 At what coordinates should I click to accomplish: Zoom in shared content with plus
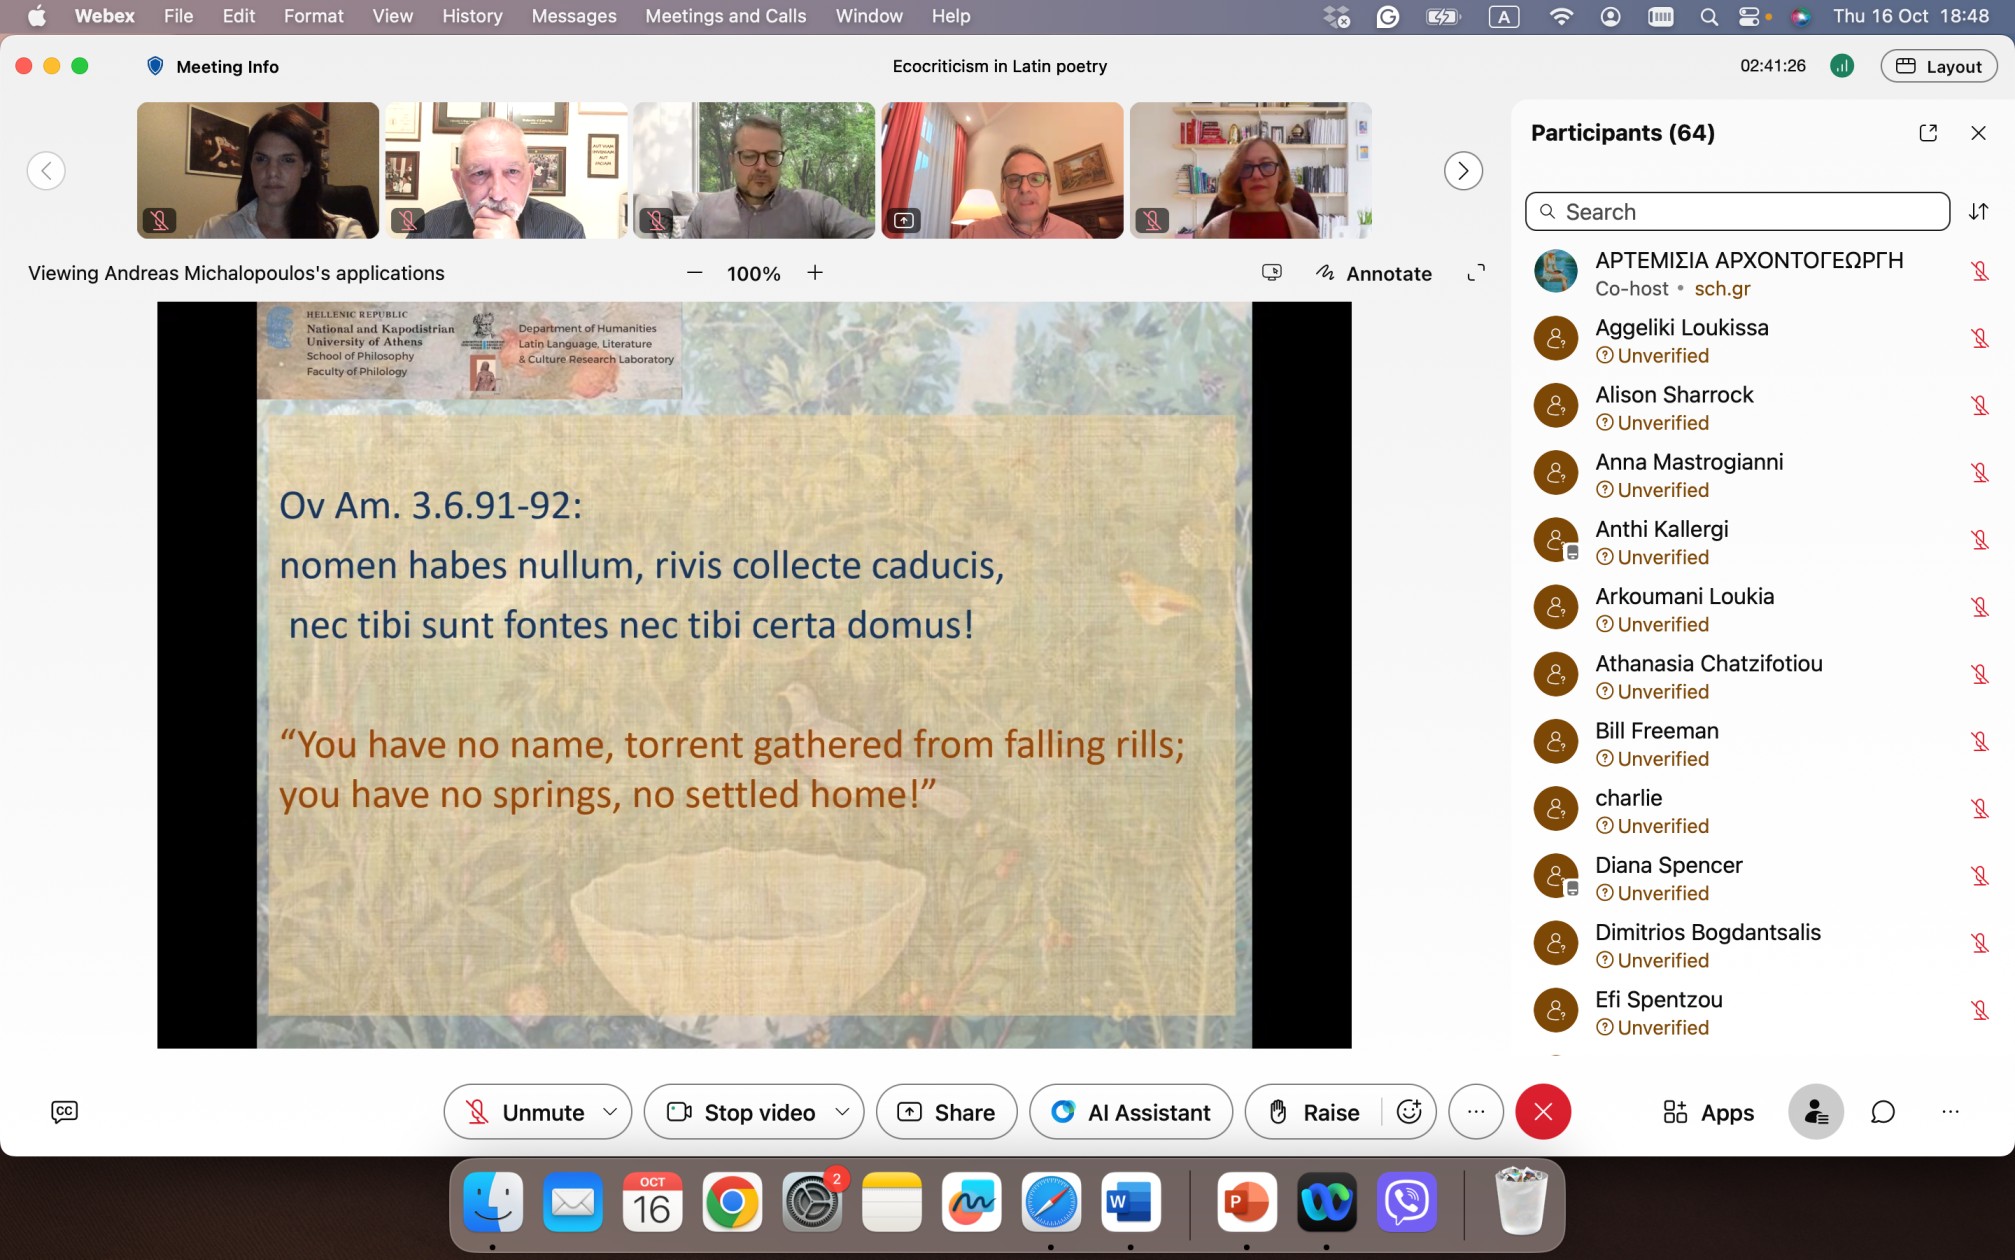pyautogui.click(x=815, y=273)
